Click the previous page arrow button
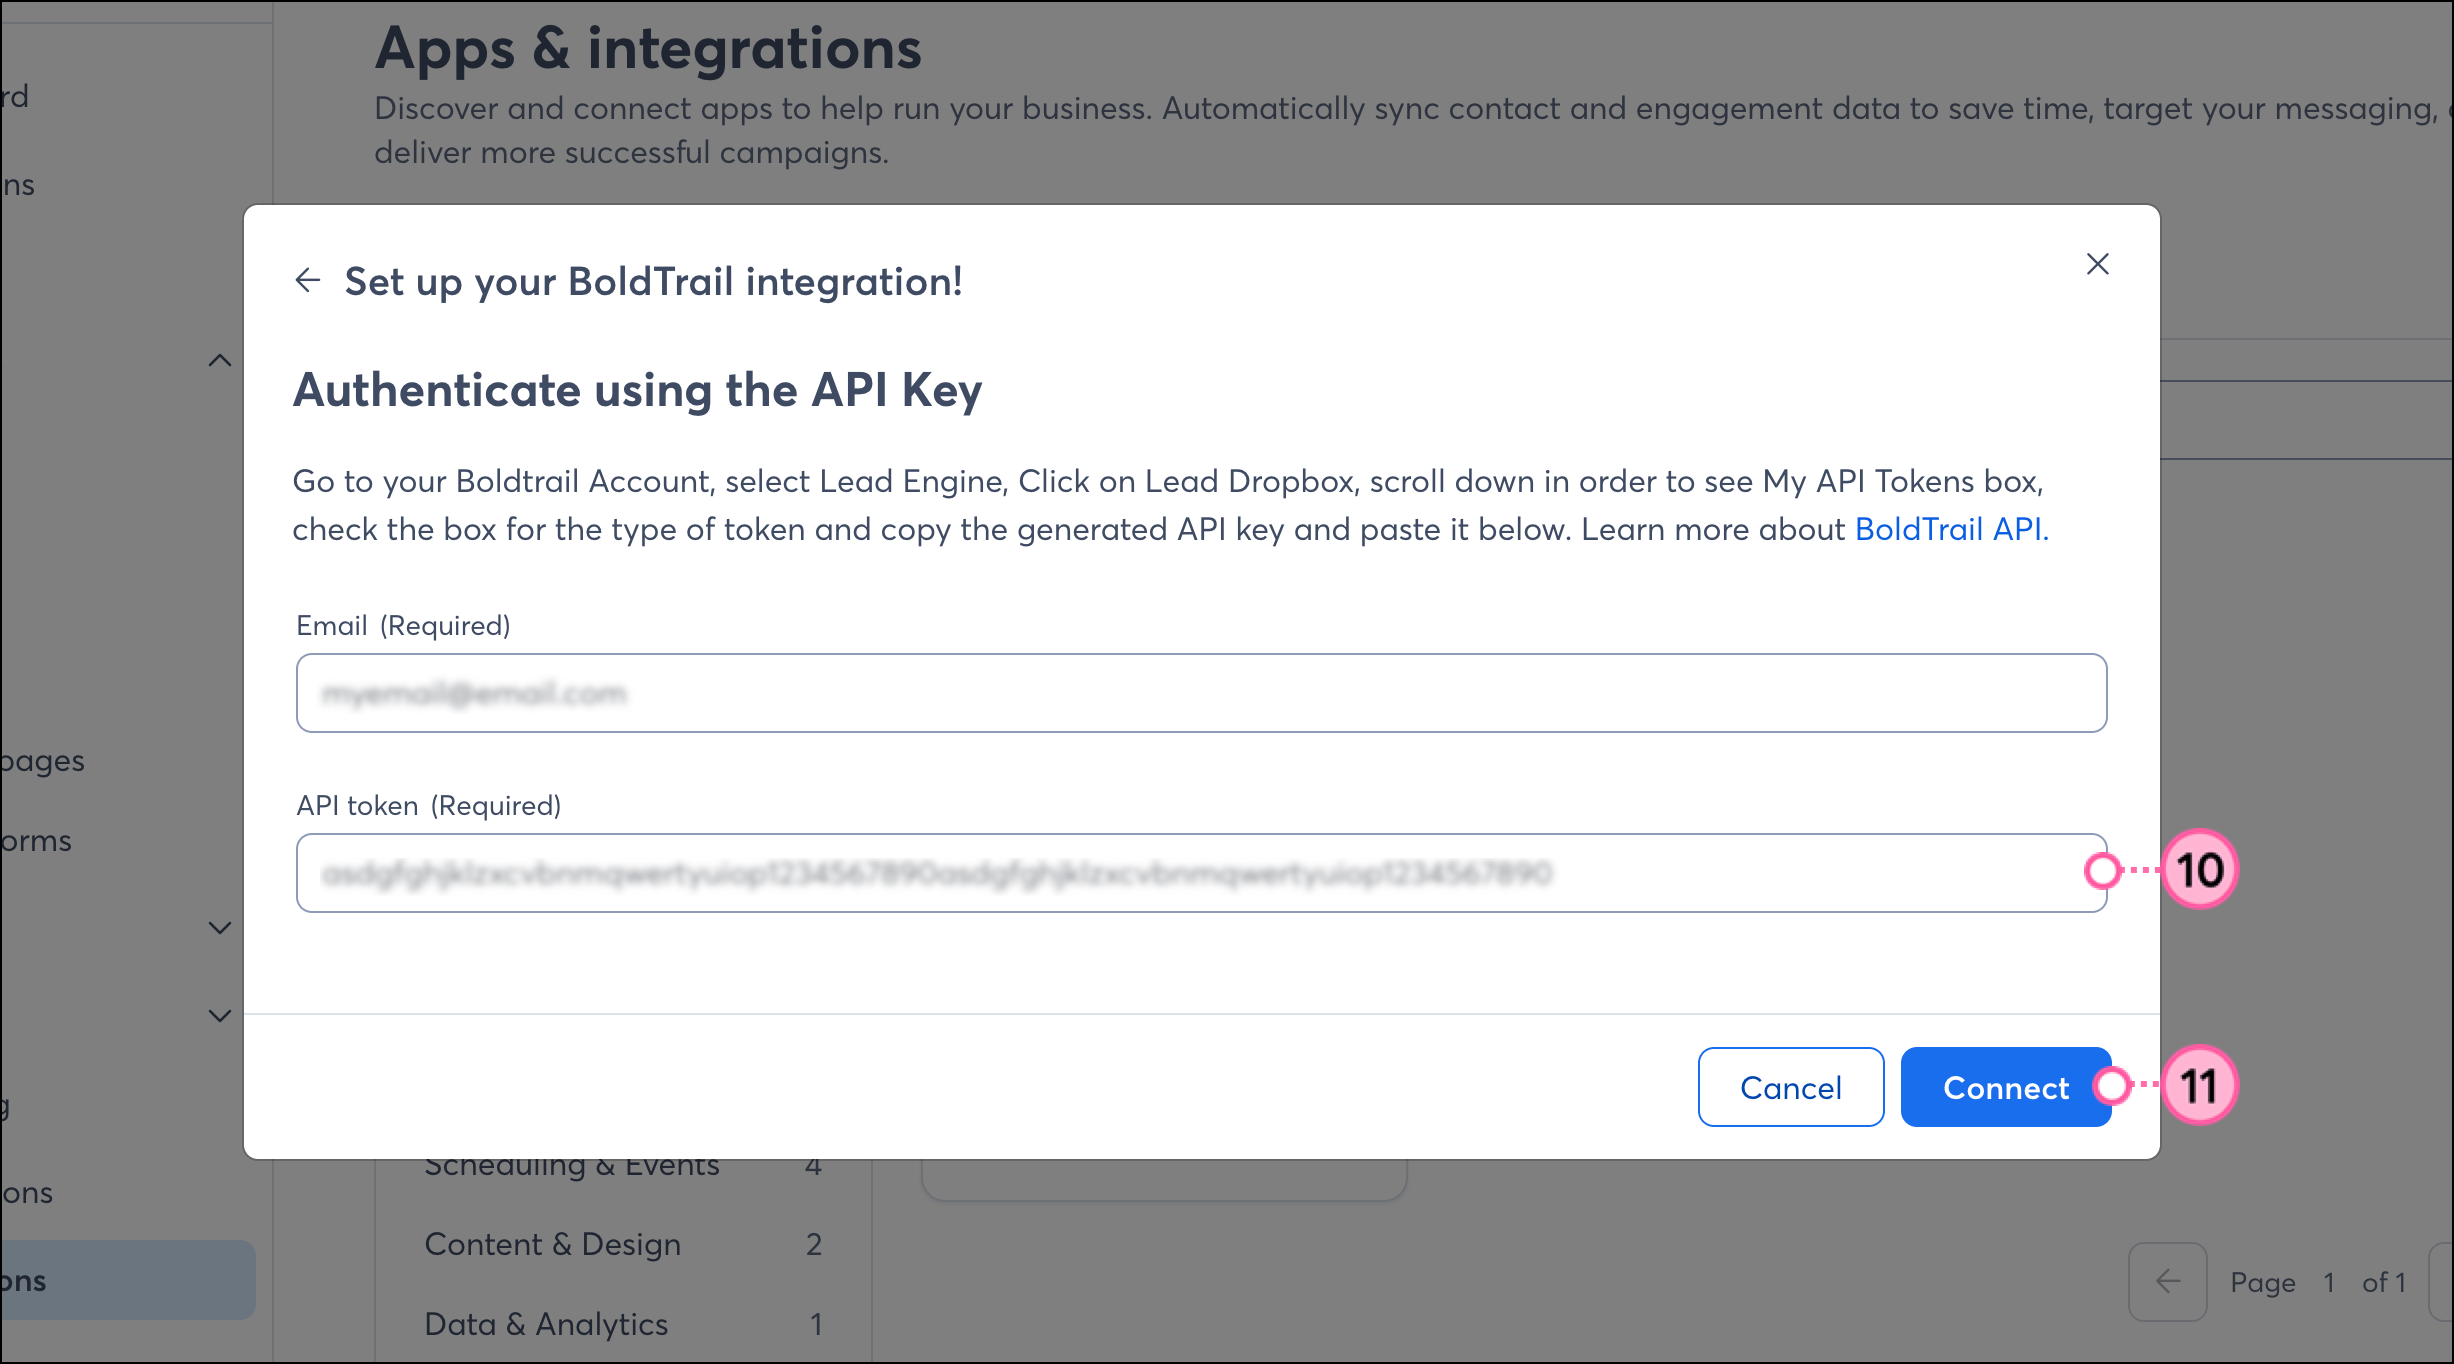2454x1364 pixels. [2167, 1282]
